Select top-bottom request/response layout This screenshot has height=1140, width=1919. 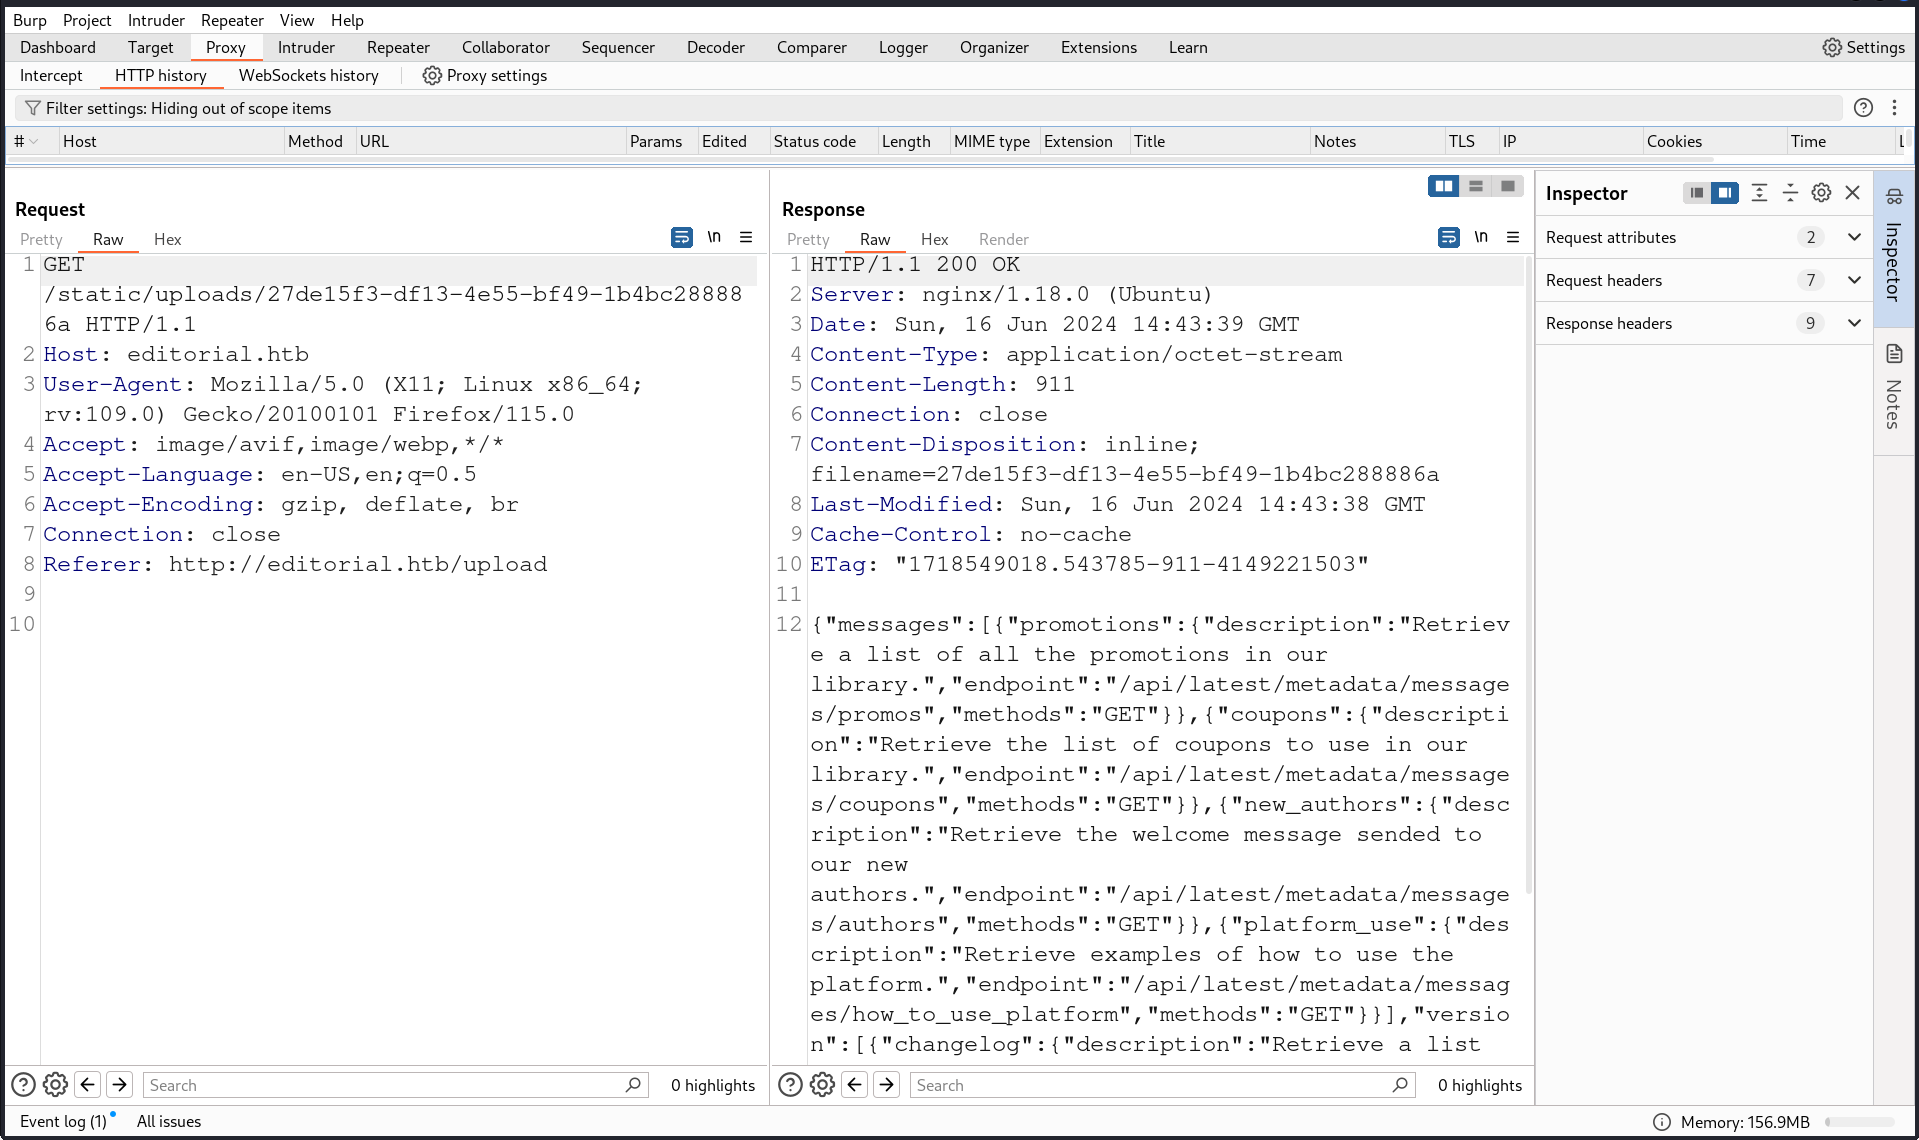(x=1476, y=186)
